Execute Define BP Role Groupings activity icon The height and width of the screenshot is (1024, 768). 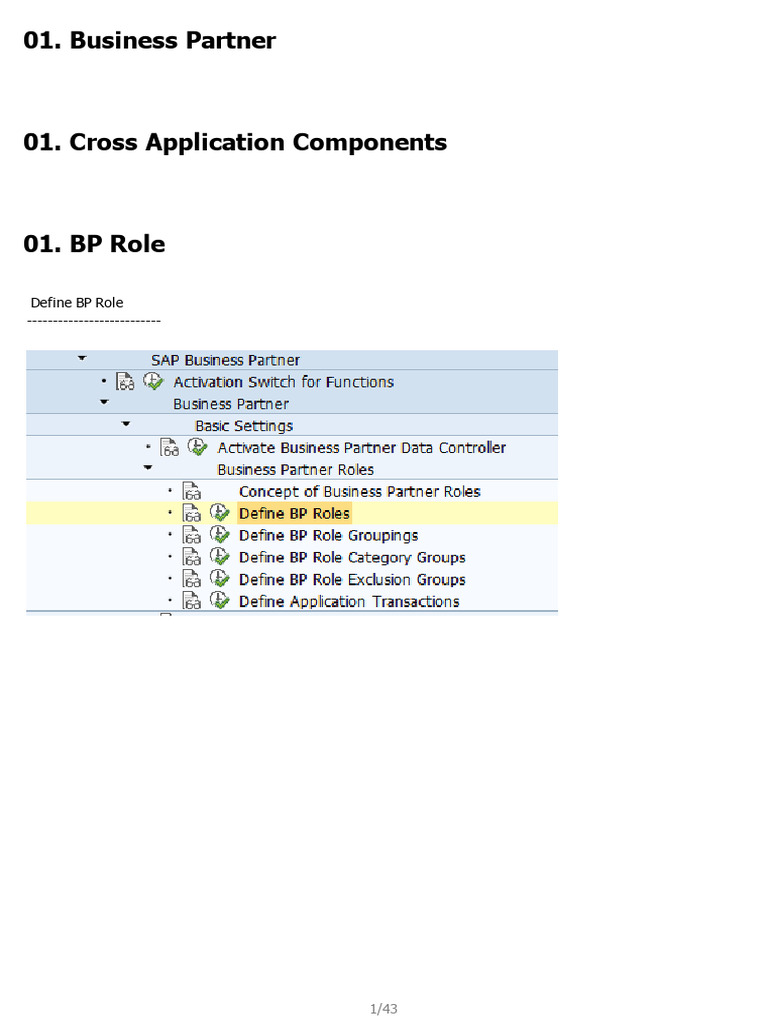point(219,535)
